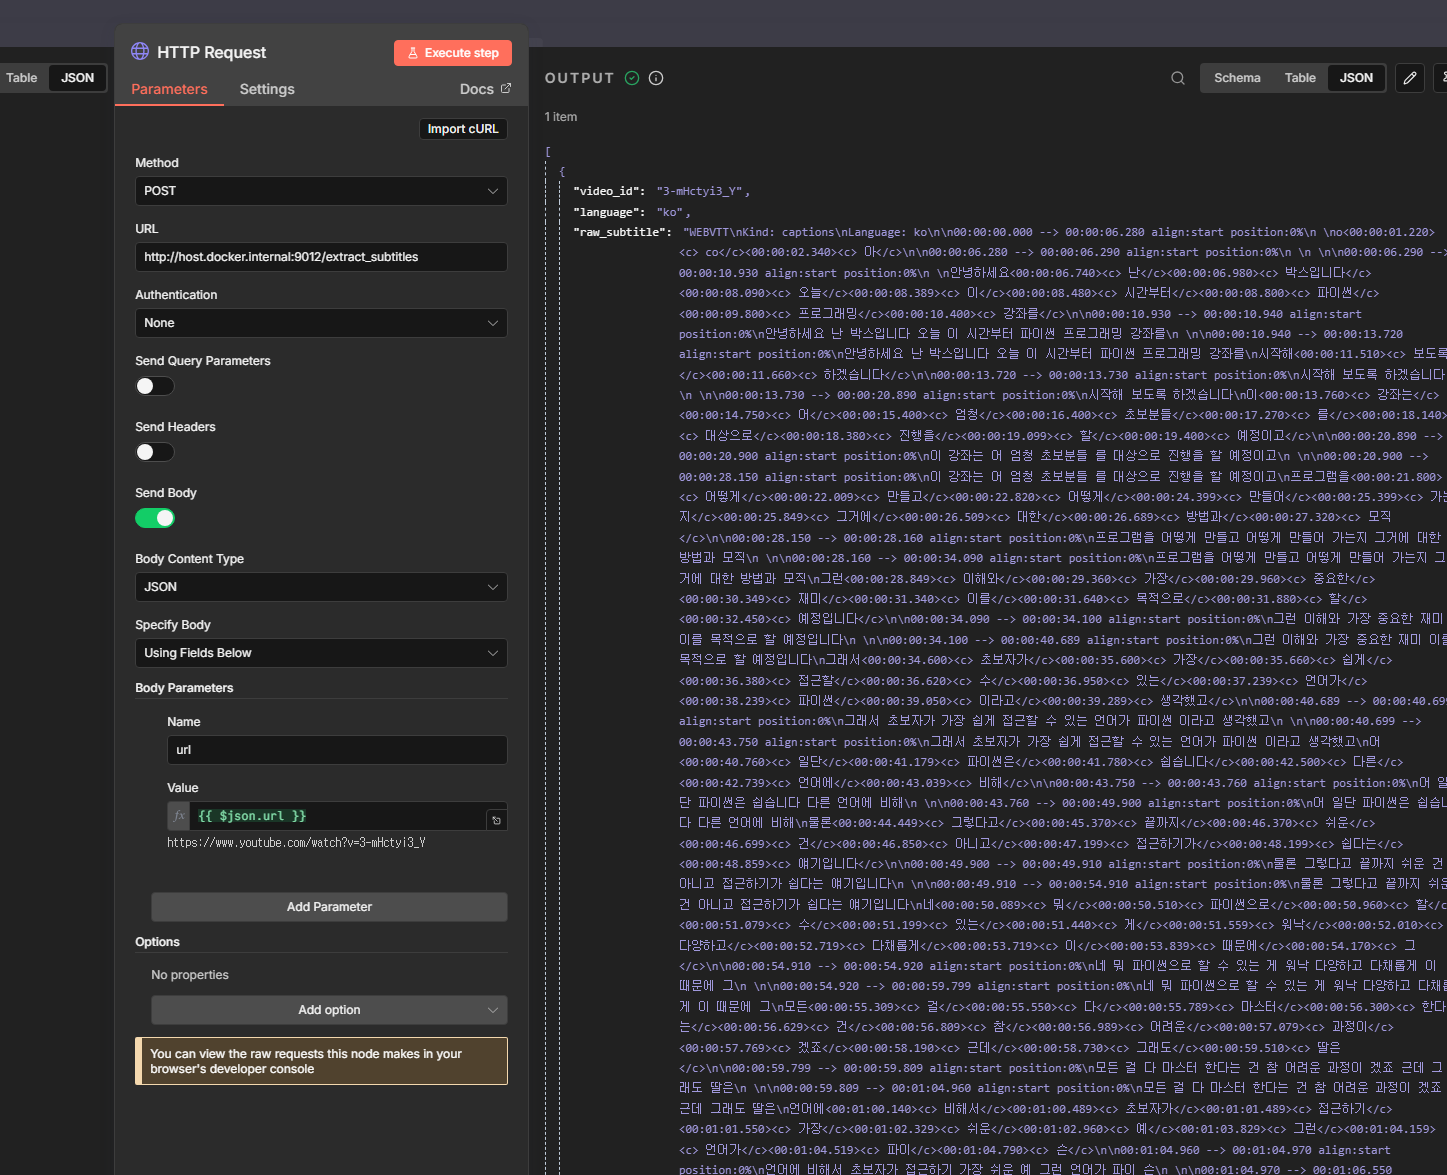Screen dimensions: 1447x1175
Task: Click into the URL input field
Action: coord(321,257)
